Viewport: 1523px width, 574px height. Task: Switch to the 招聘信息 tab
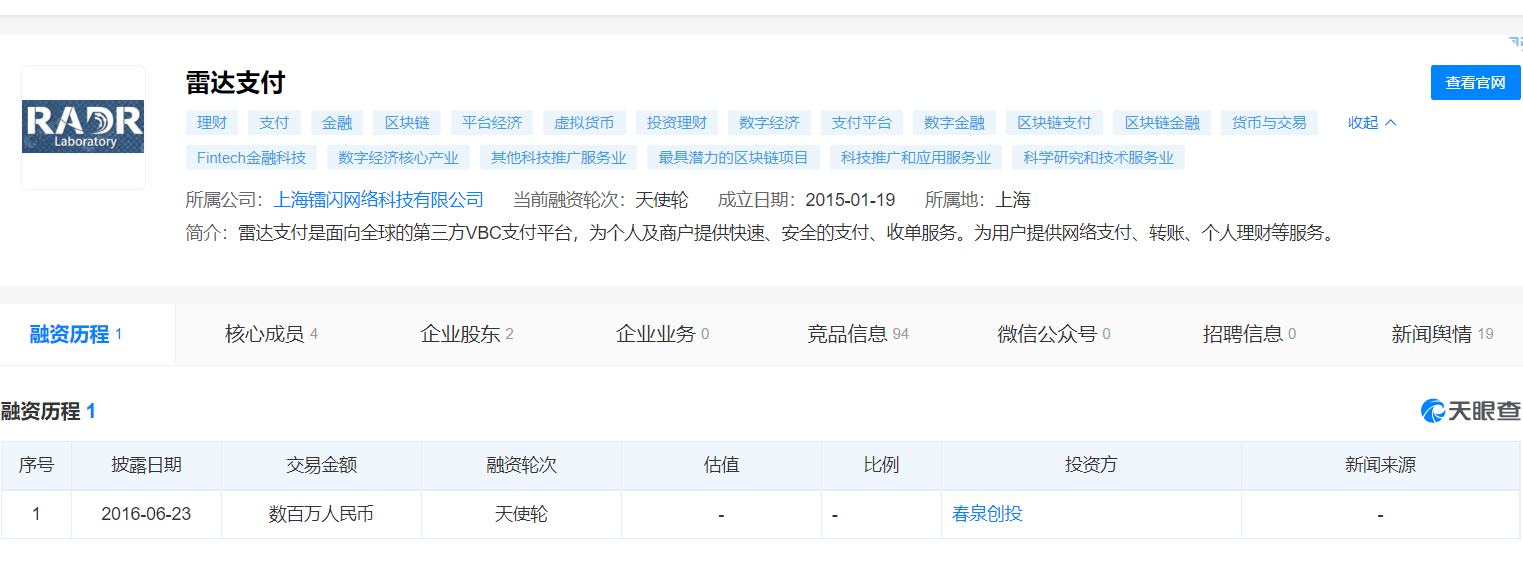[x=1249, y=334]
